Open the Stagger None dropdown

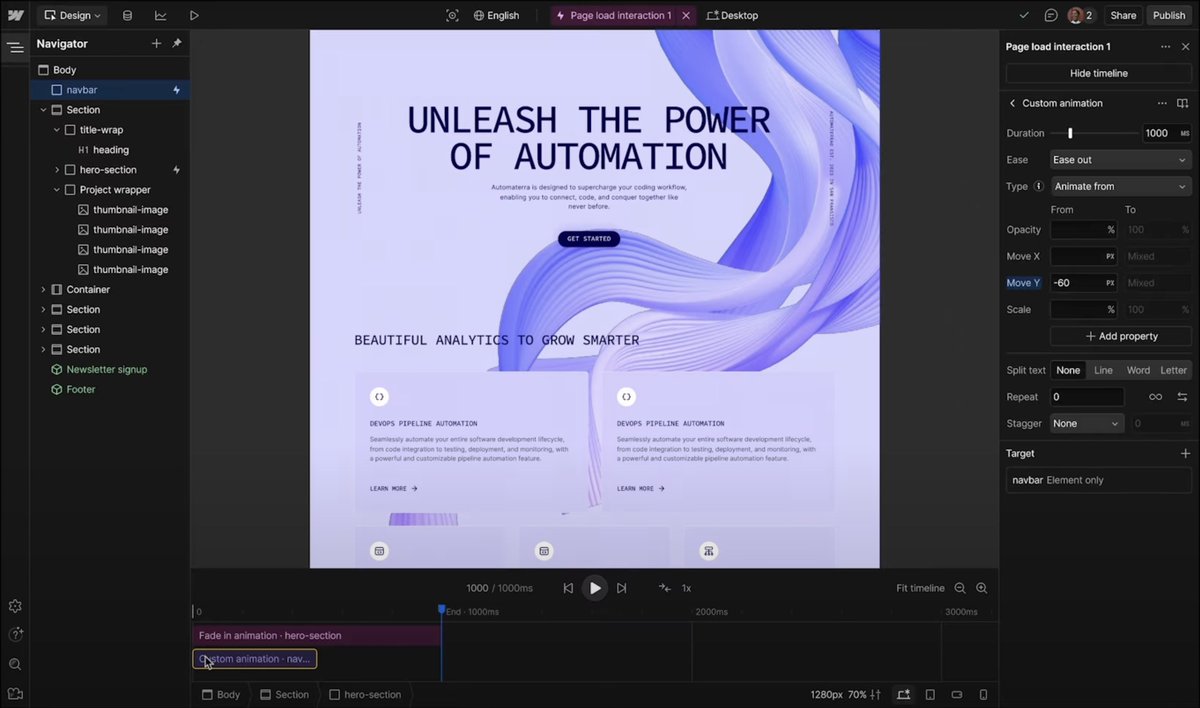[1087, 423]
